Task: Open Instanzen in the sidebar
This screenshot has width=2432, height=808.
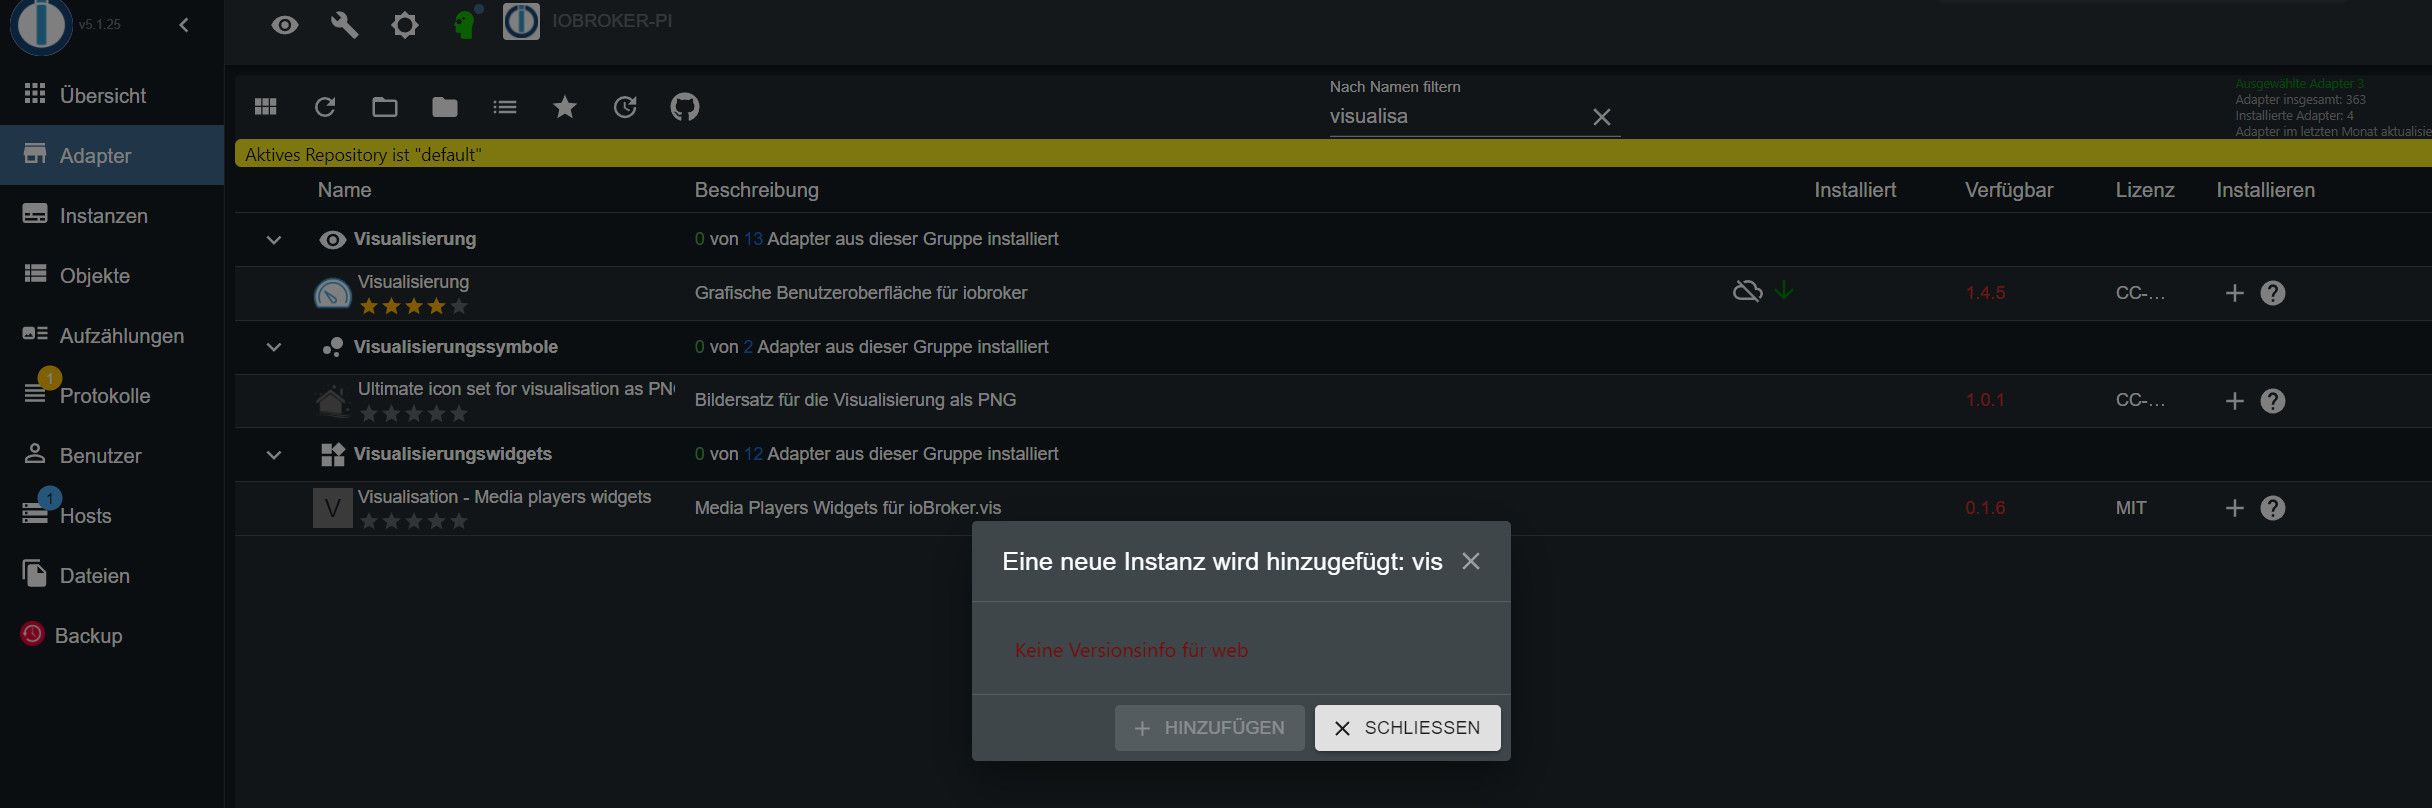Action: coord(103,216)
